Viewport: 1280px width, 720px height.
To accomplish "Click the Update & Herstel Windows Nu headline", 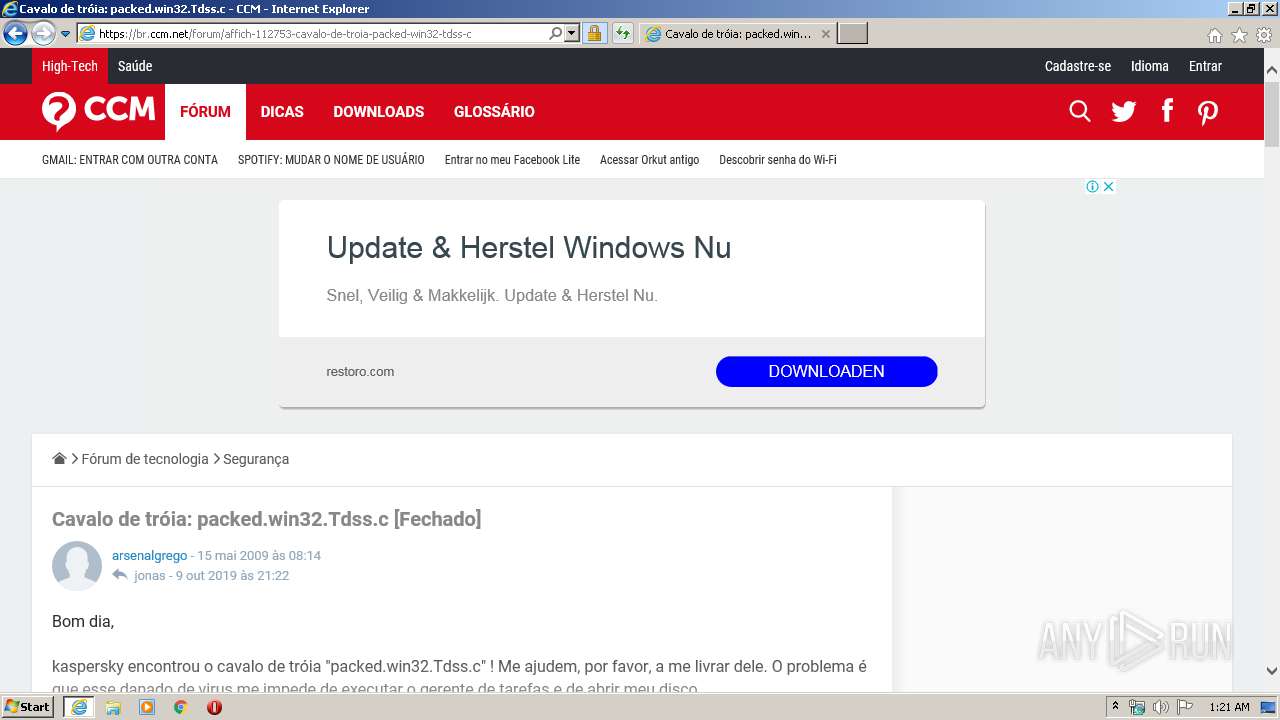I will coord(529,247).
